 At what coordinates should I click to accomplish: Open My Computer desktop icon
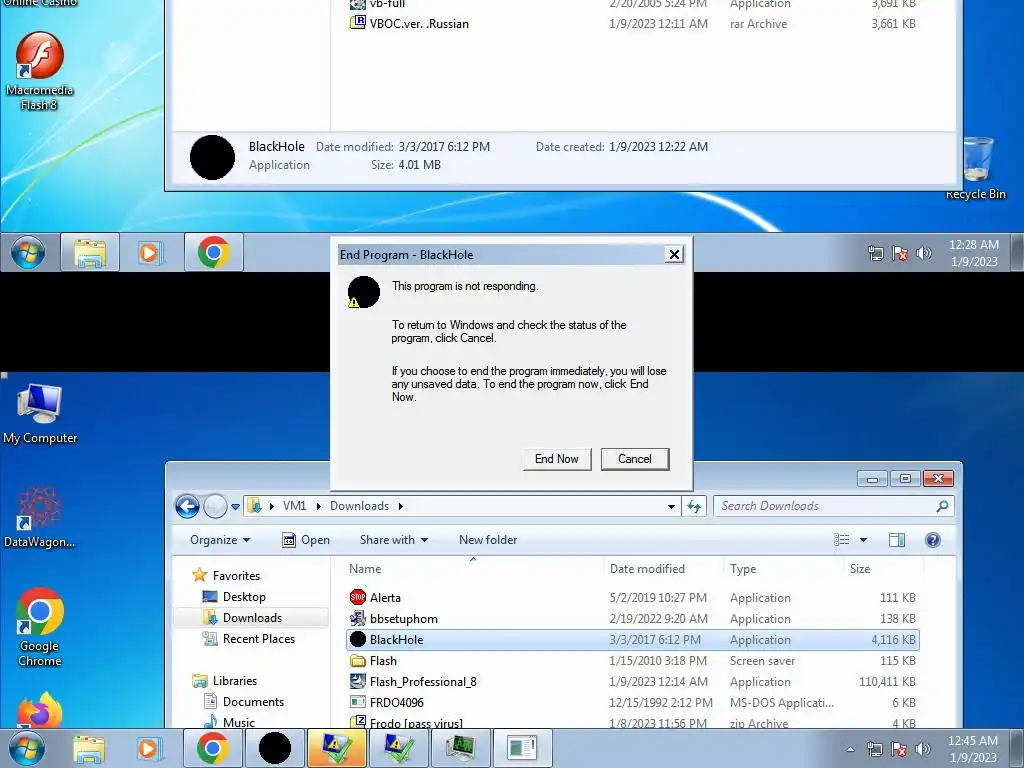(x=40, y=414)
